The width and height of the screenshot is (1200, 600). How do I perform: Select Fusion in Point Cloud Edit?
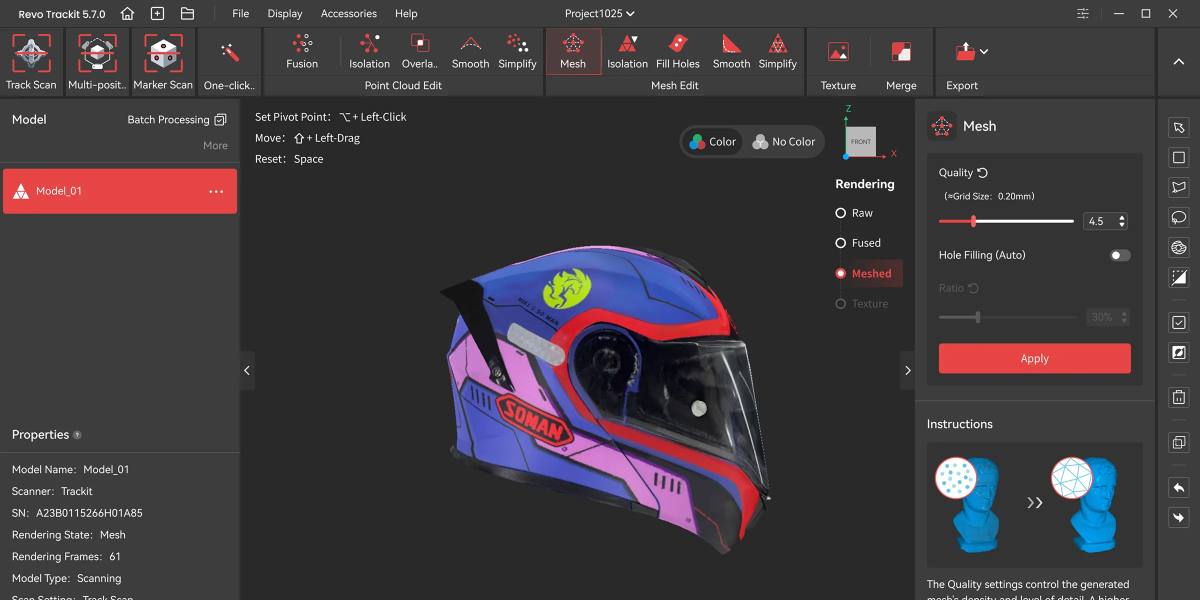click(302, 50)
